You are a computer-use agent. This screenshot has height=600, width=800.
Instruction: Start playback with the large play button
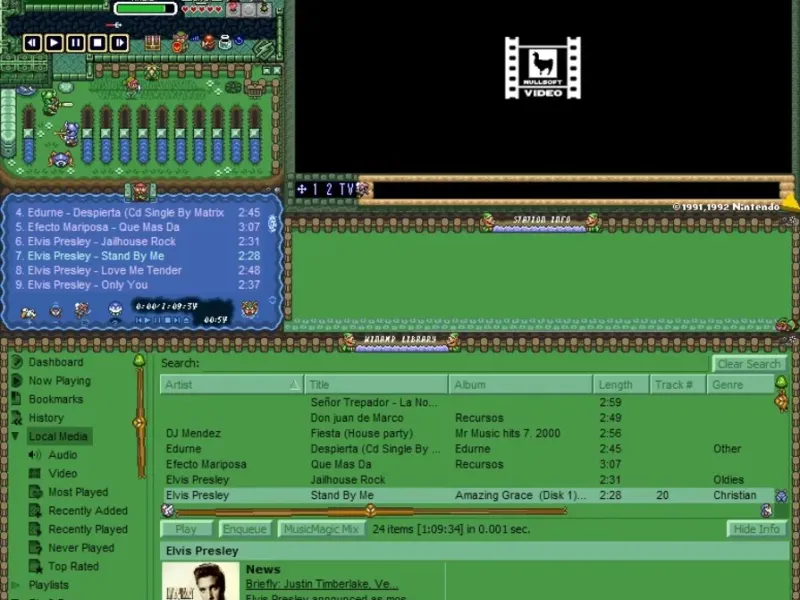[x=54, y=43]
